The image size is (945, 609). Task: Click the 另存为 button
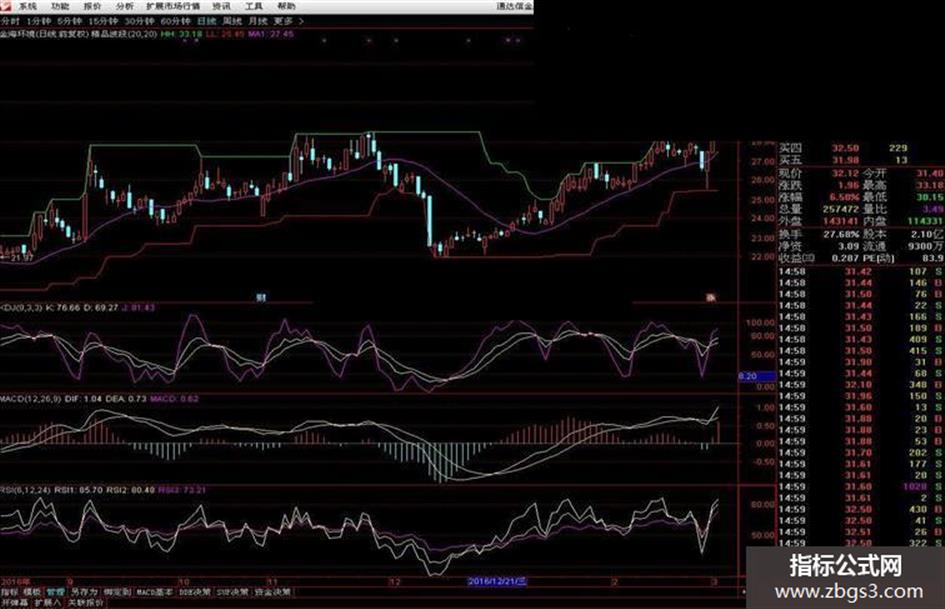[84, 592]
